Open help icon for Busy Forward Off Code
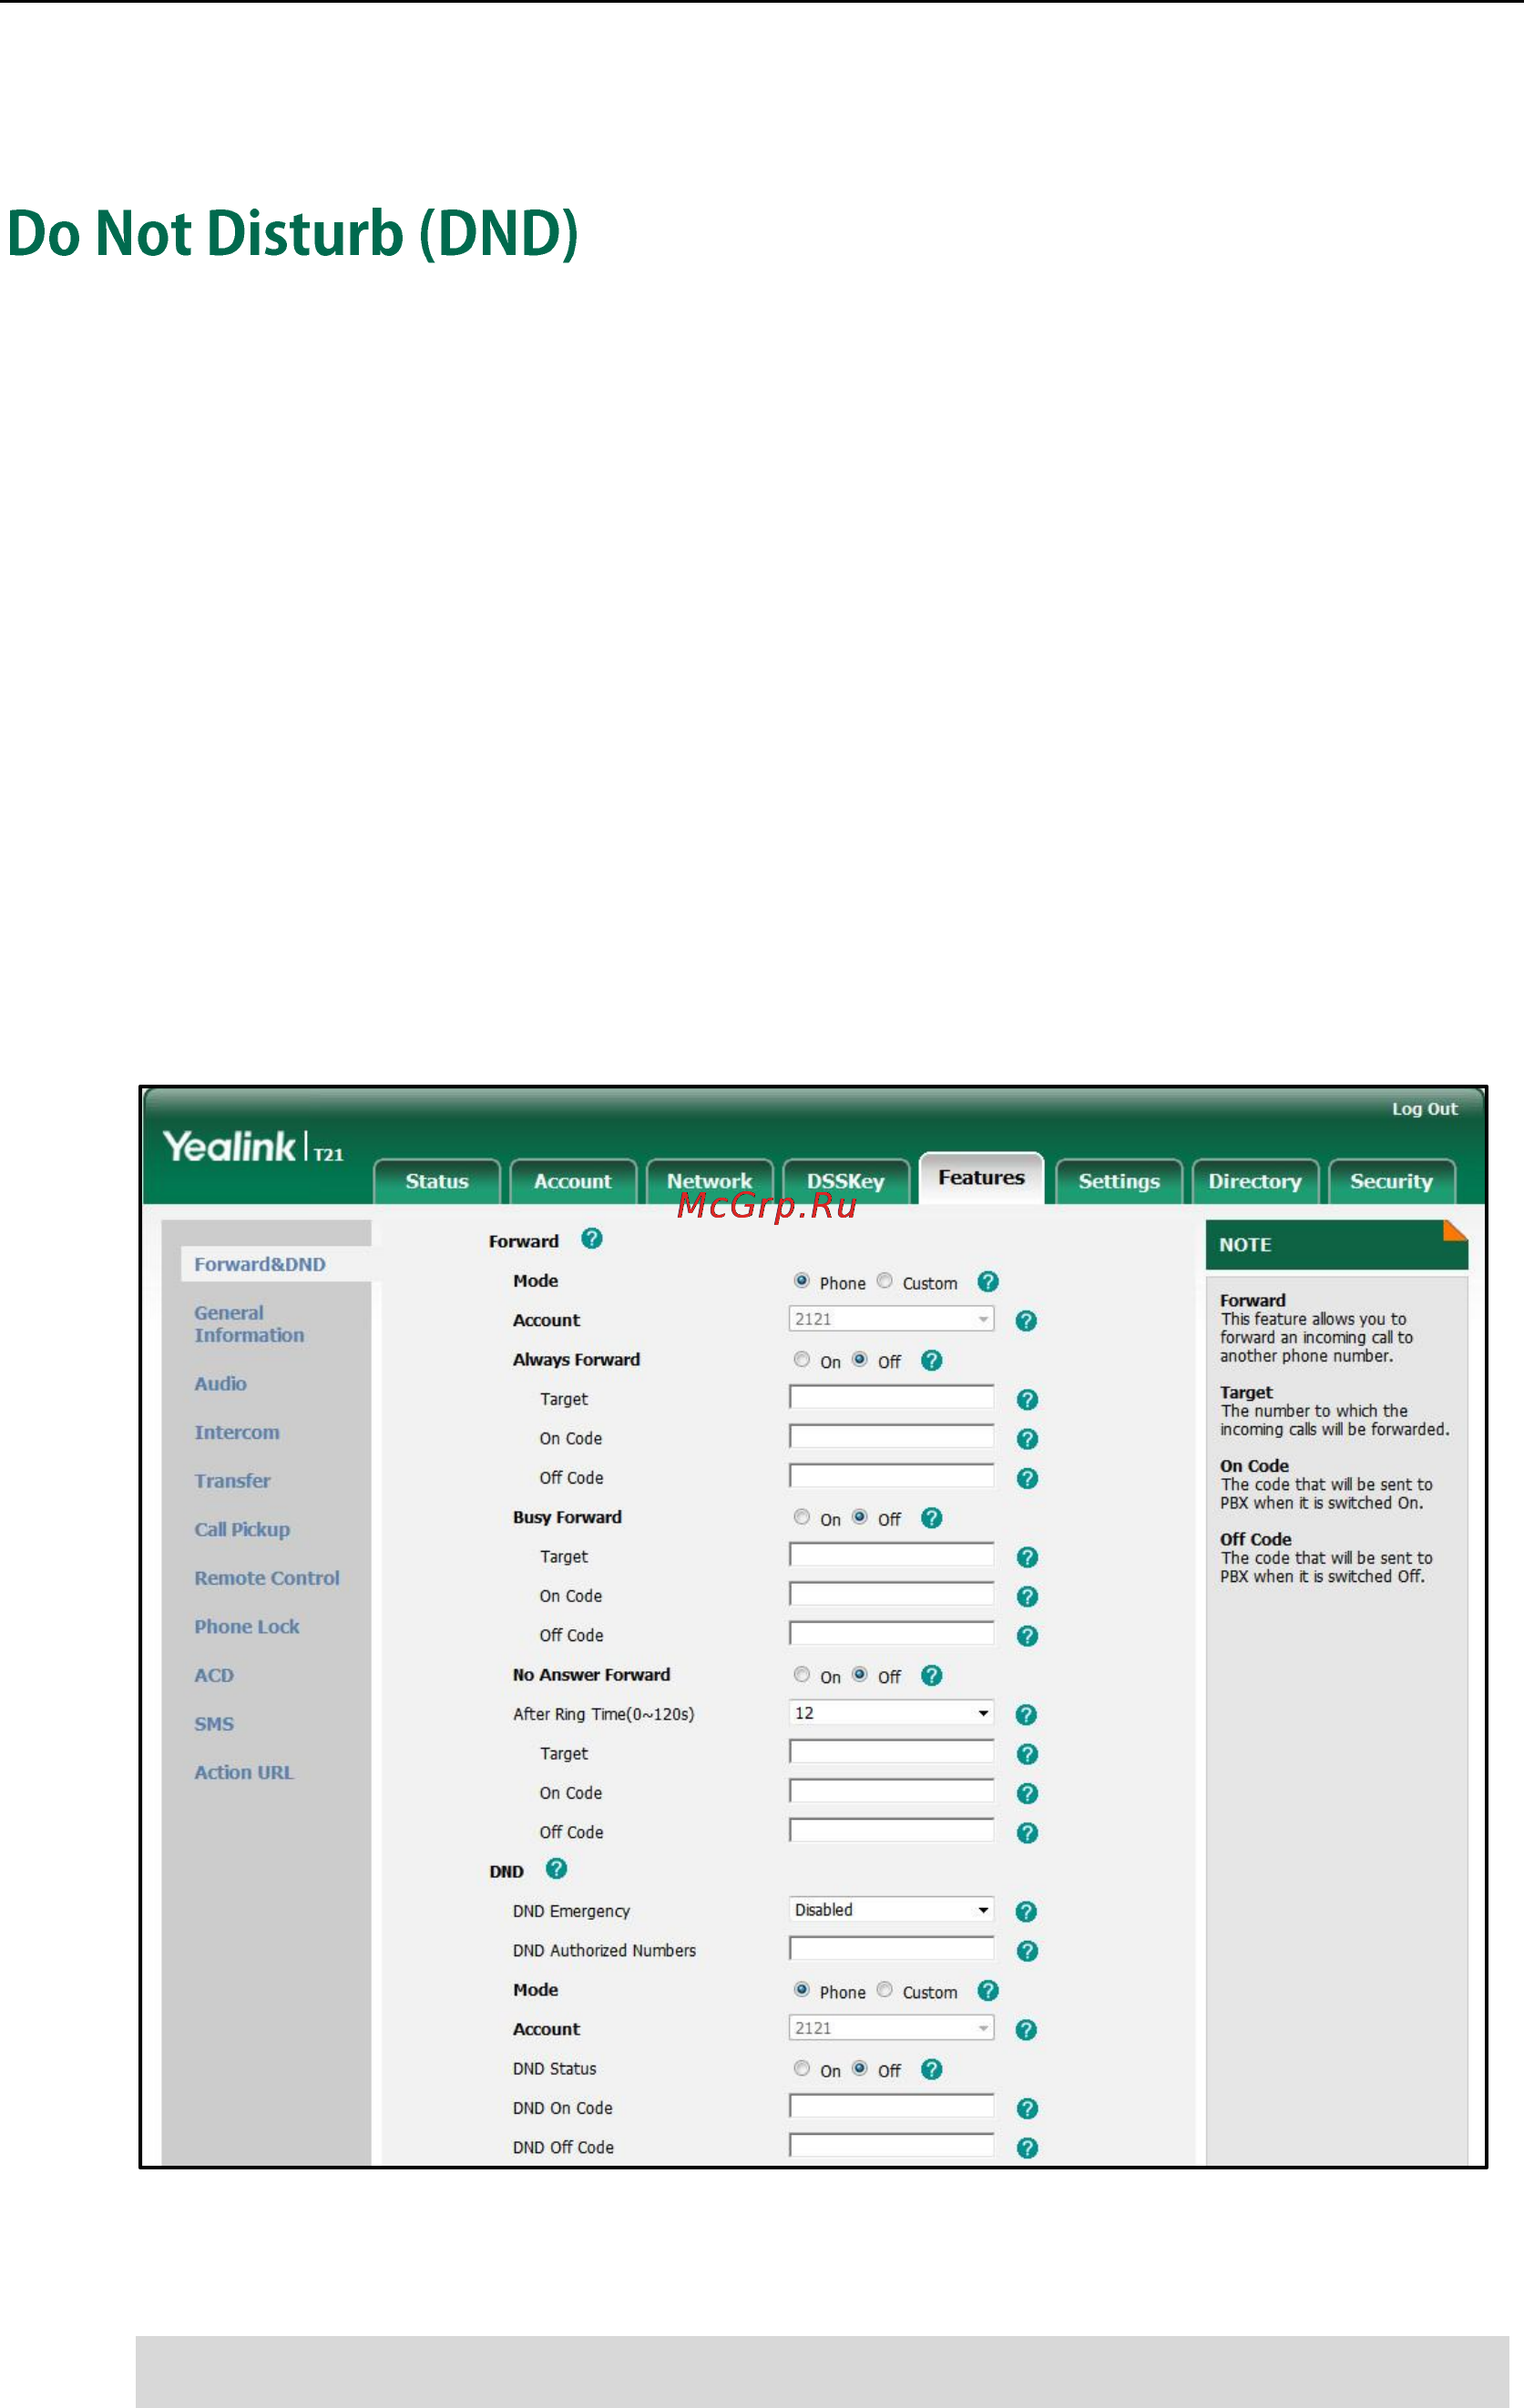 [x=1026, y=1636]
